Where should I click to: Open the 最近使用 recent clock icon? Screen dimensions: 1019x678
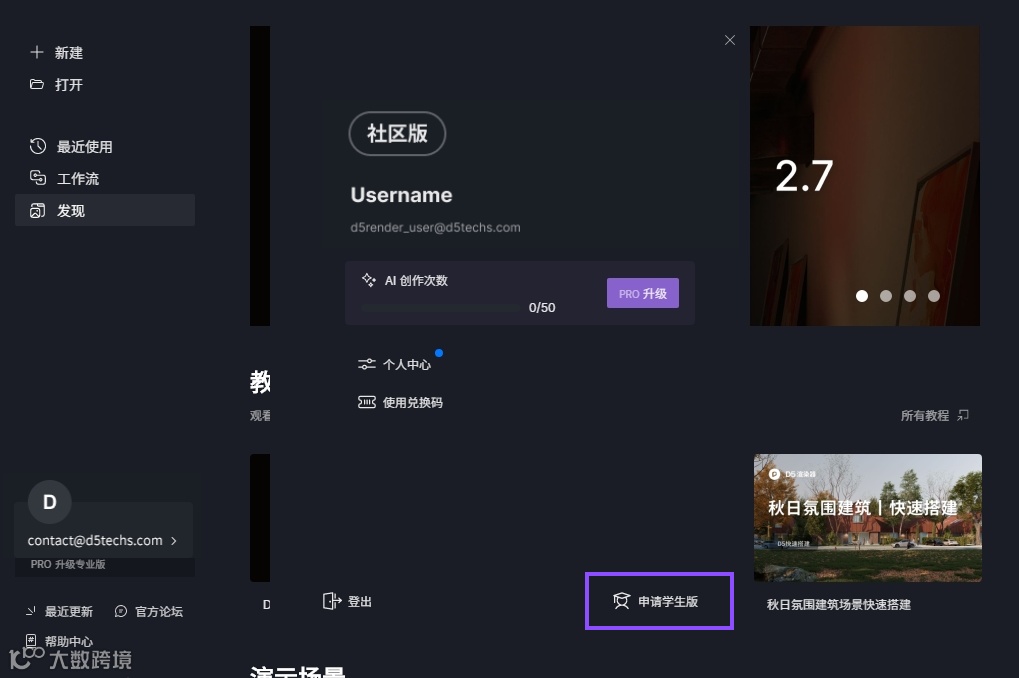point(38,146)
